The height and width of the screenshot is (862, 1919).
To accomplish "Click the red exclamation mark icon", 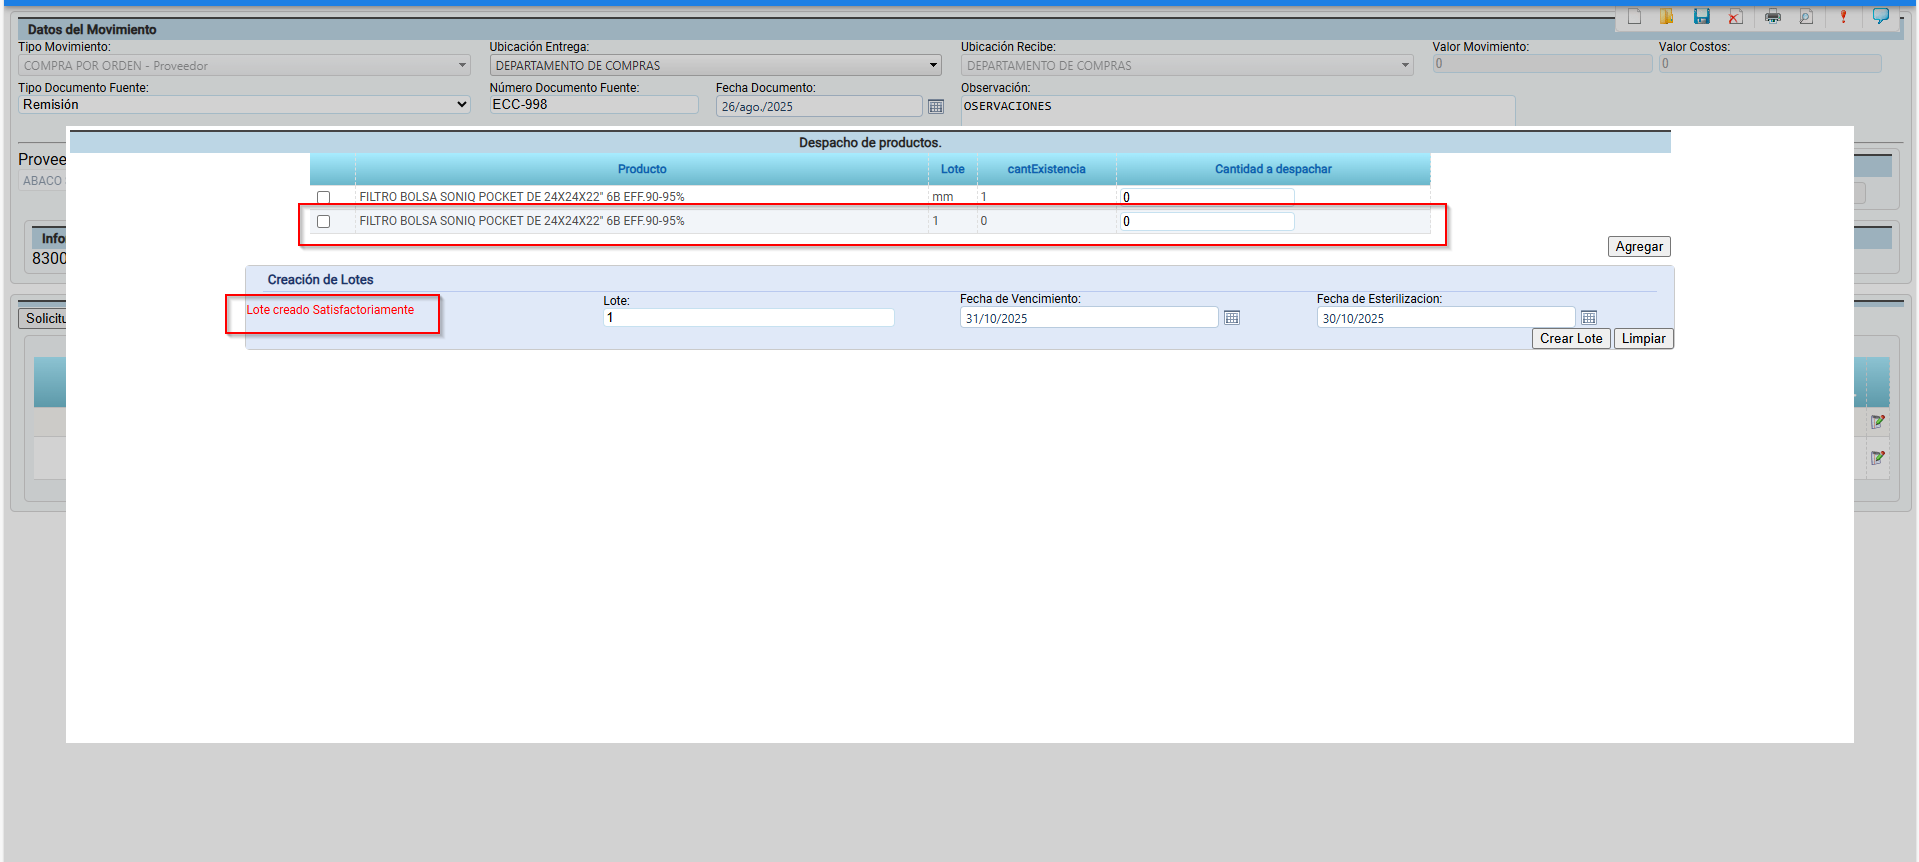I will pyautogui.click(x=1843, y=16).
